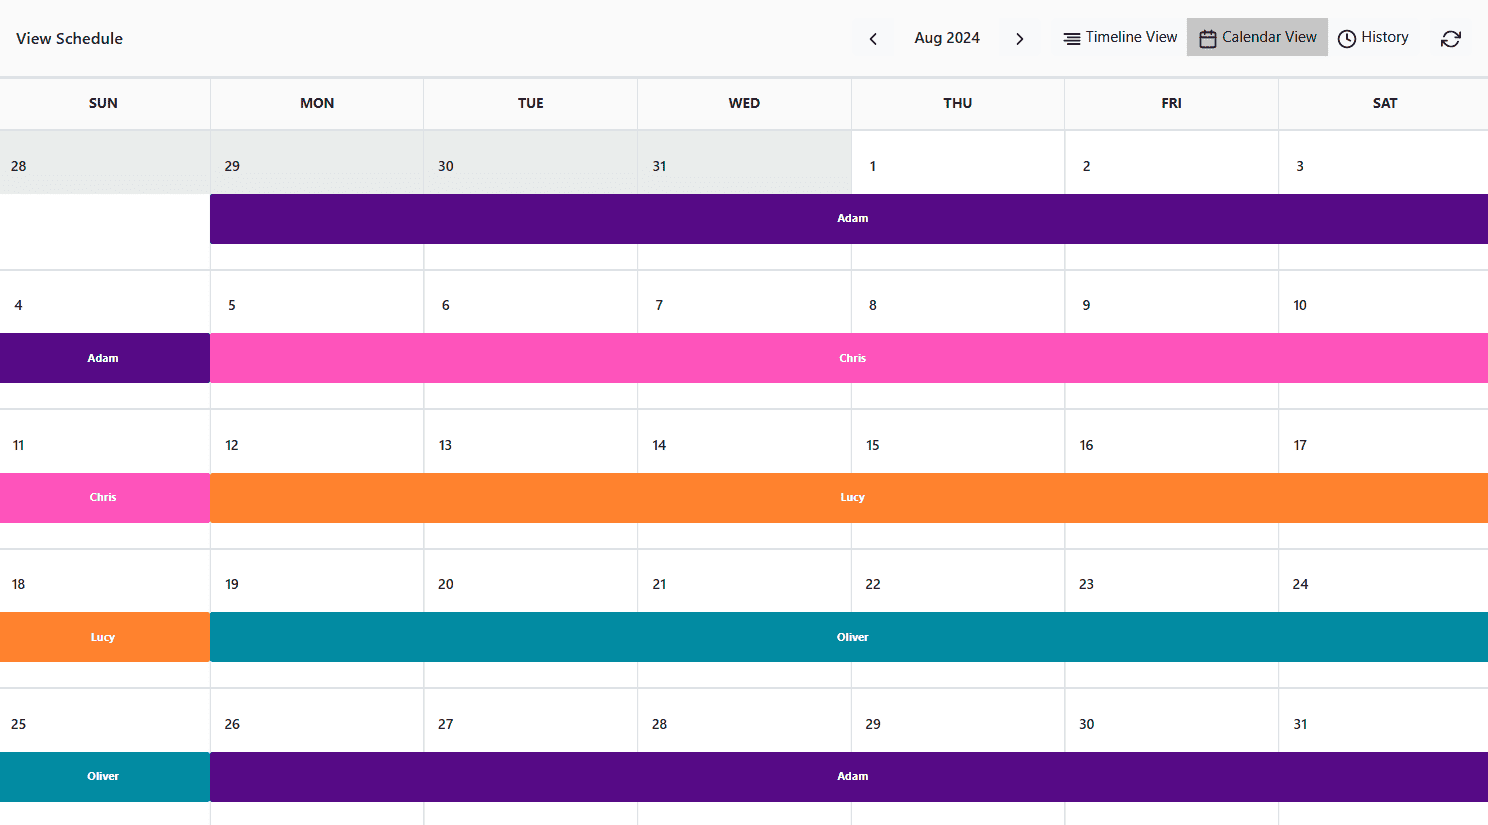This screenshot has width=1488, height=825.
Task: Select the Calendar View tab
Action: [x=1257, y=38]
